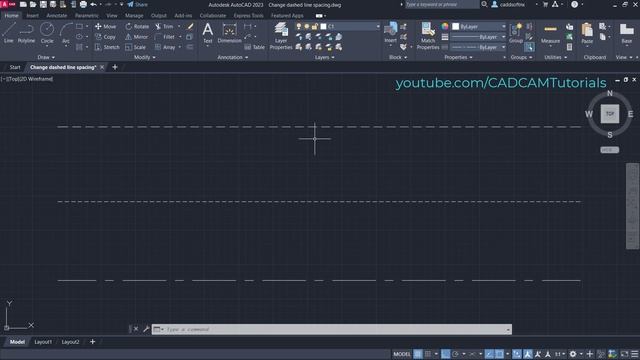Switch to the Express Tools ribbon tab

click(x=248, y=16)
